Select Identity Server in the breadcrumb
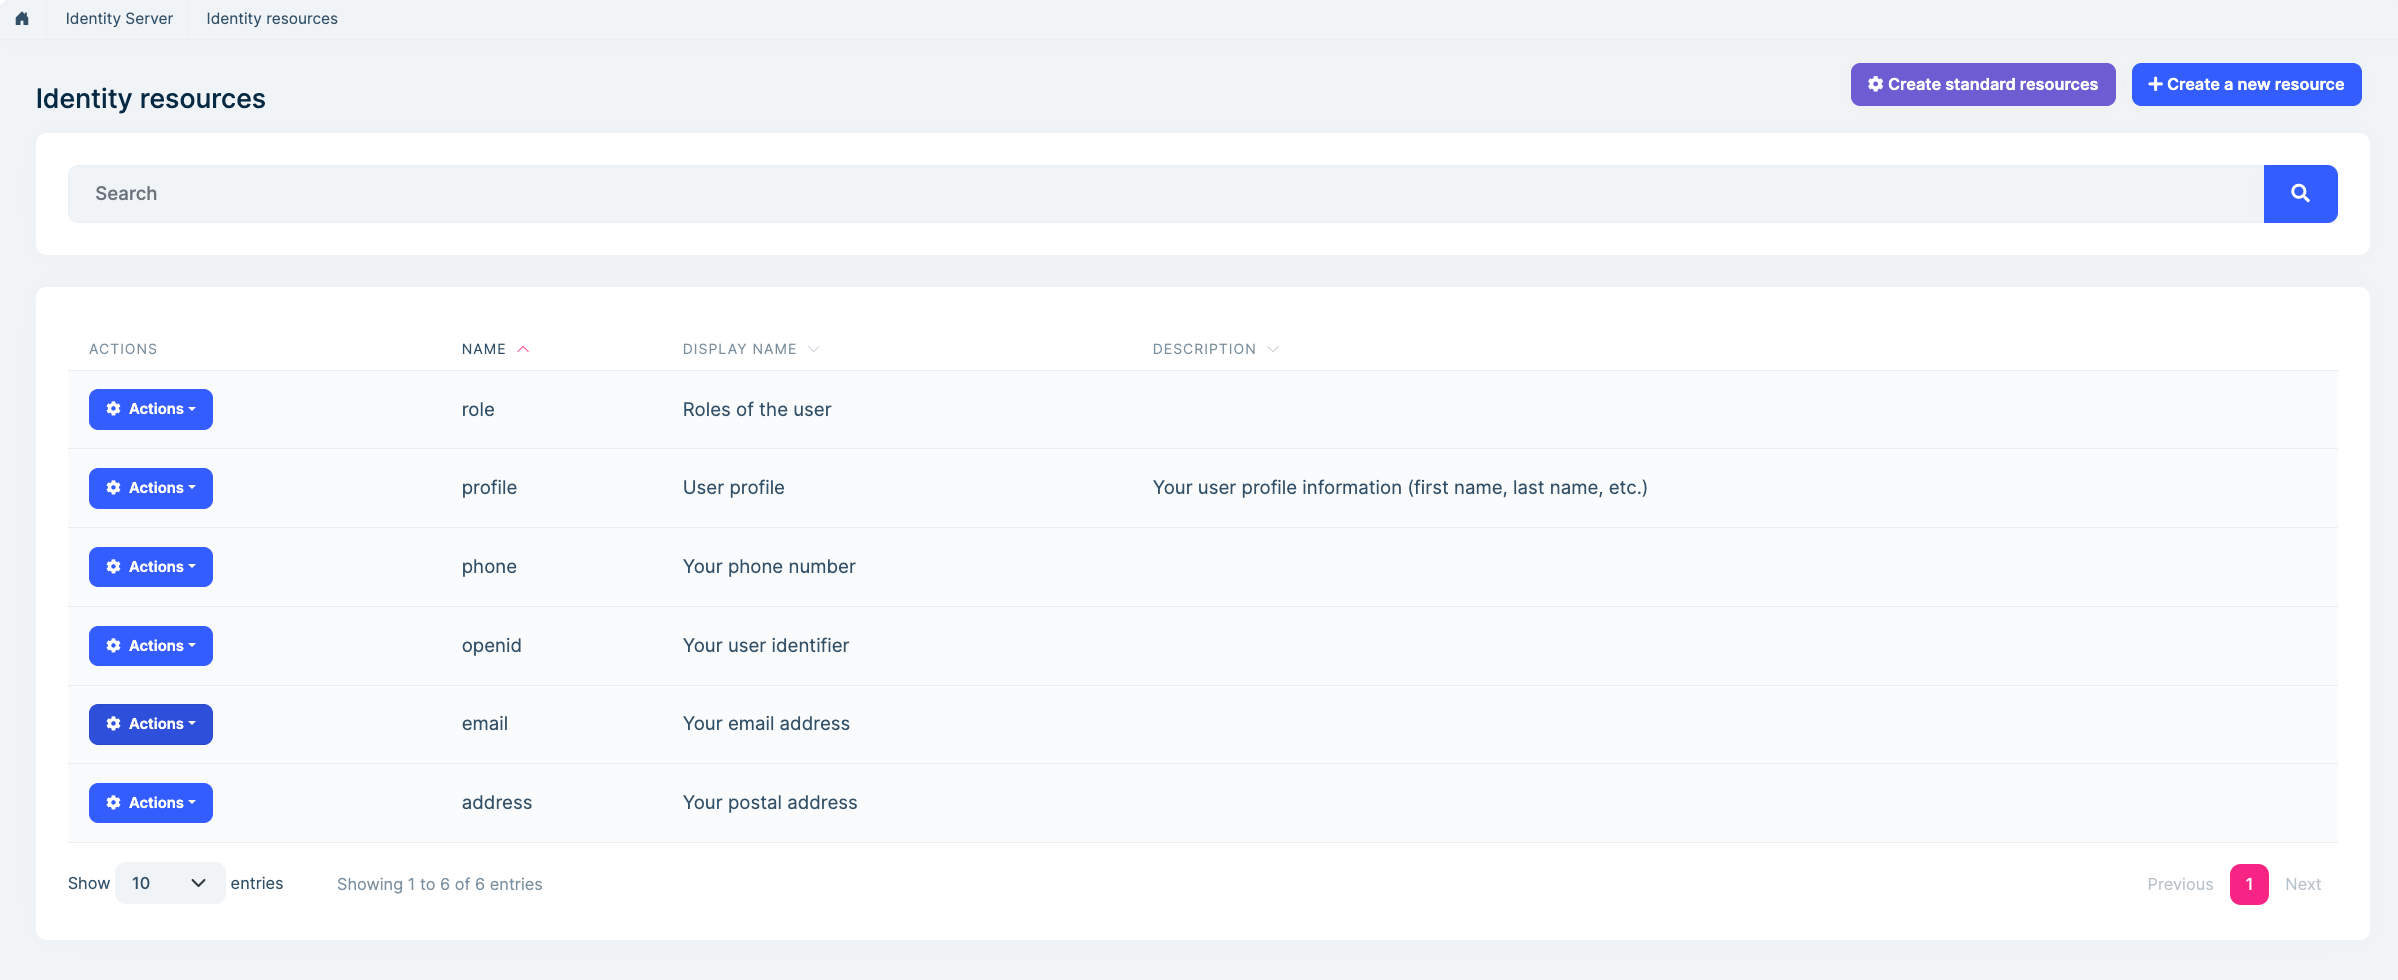Screen dimensions: 2398x980 (x=118, y=18)
